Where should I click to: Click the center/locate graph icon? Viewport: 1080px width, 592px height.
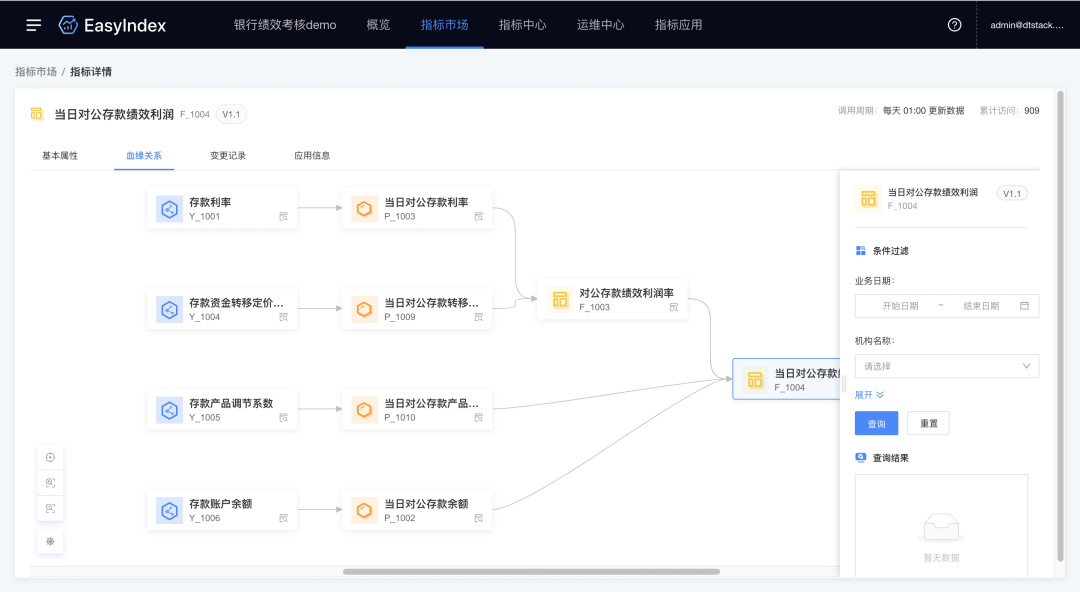pyautogui.click(x=50, y=457)
